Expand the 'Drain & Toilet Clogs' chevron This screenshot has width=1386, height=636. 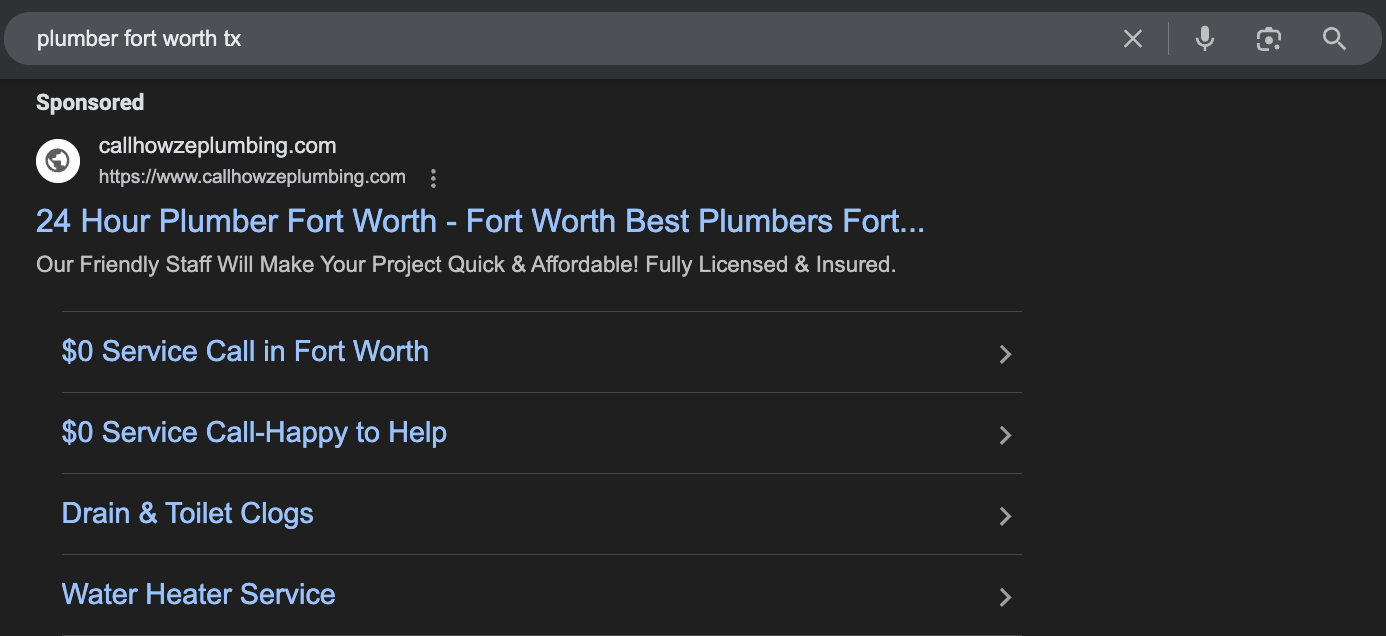(x=1005, y=516)
